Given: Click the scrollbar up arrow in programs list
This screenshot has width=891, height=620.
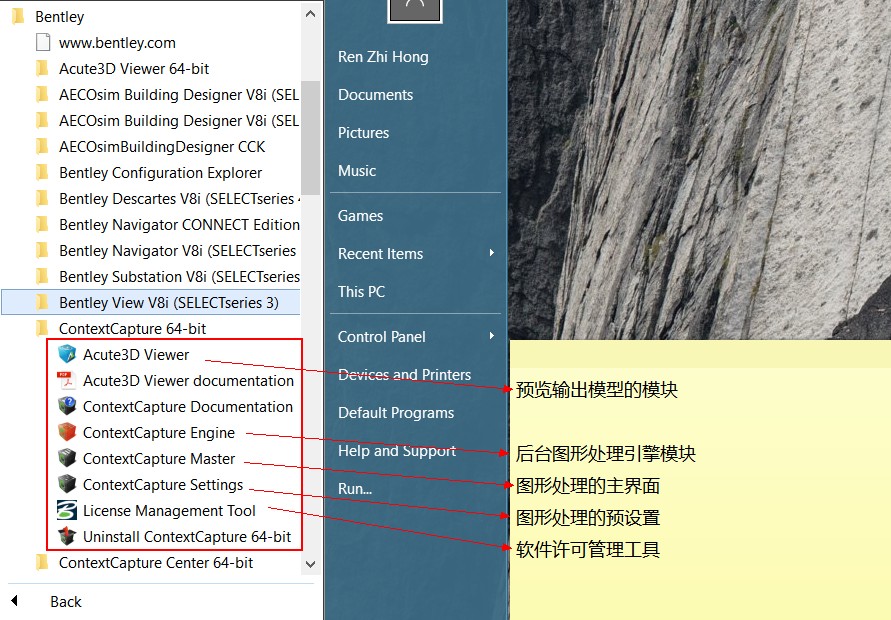Looking at the screenshot, I should [310, 14].
